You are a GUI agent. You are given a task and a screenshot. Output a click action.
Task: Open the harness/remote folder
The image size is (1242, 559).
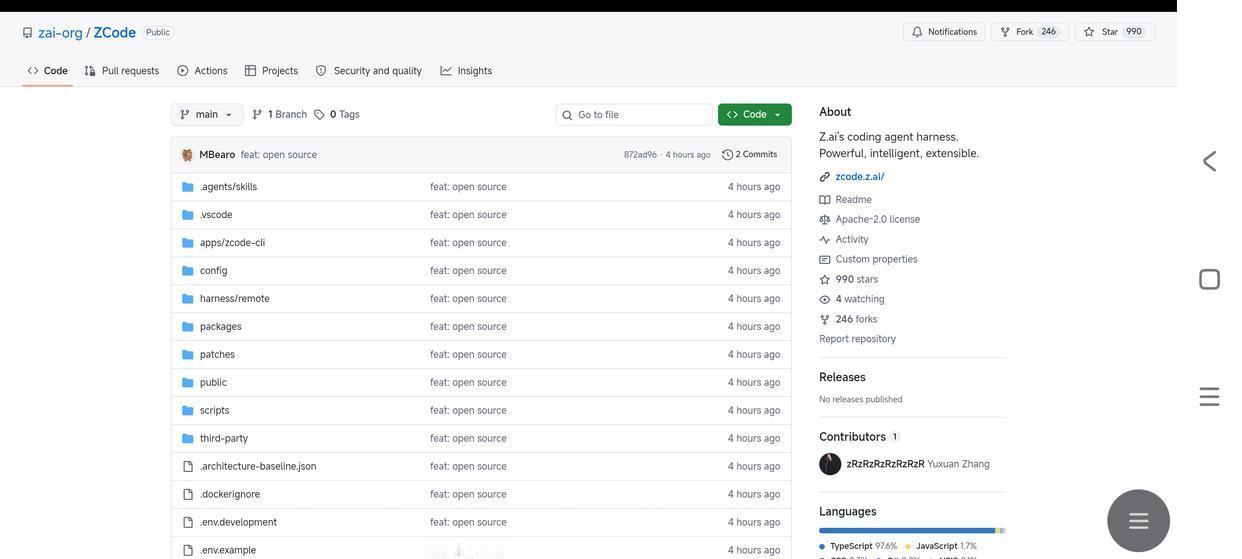[x=234, y=299]
